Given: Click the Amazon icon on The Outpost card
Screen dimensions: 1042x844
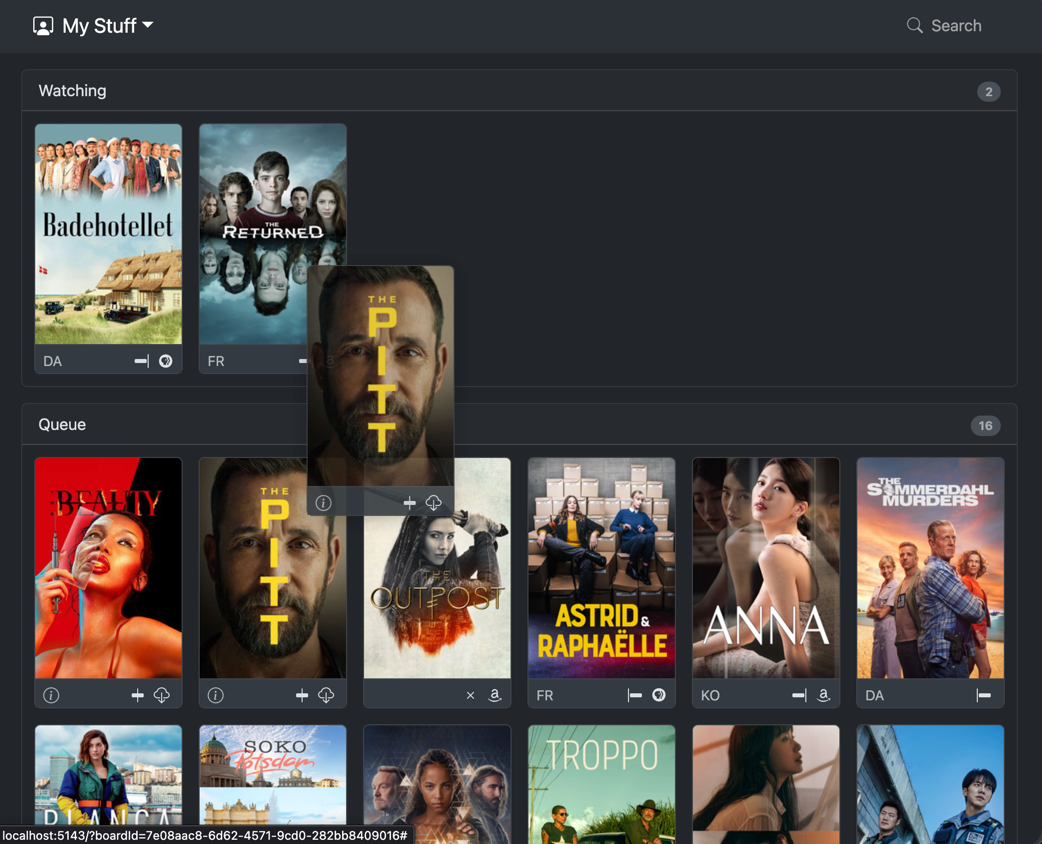Looking at the screenshot, I should tap(494, 695).
